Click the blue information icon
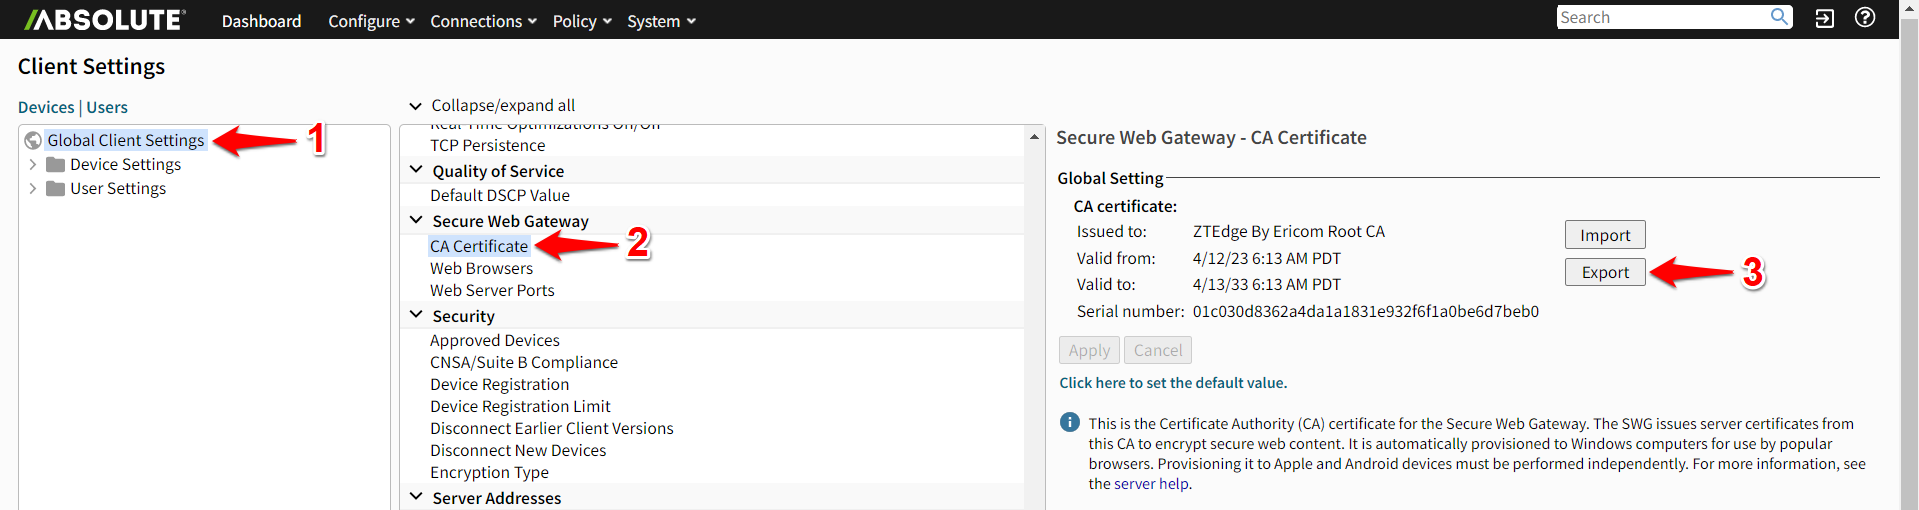 pyautogui.click(x=1070, y=422)
